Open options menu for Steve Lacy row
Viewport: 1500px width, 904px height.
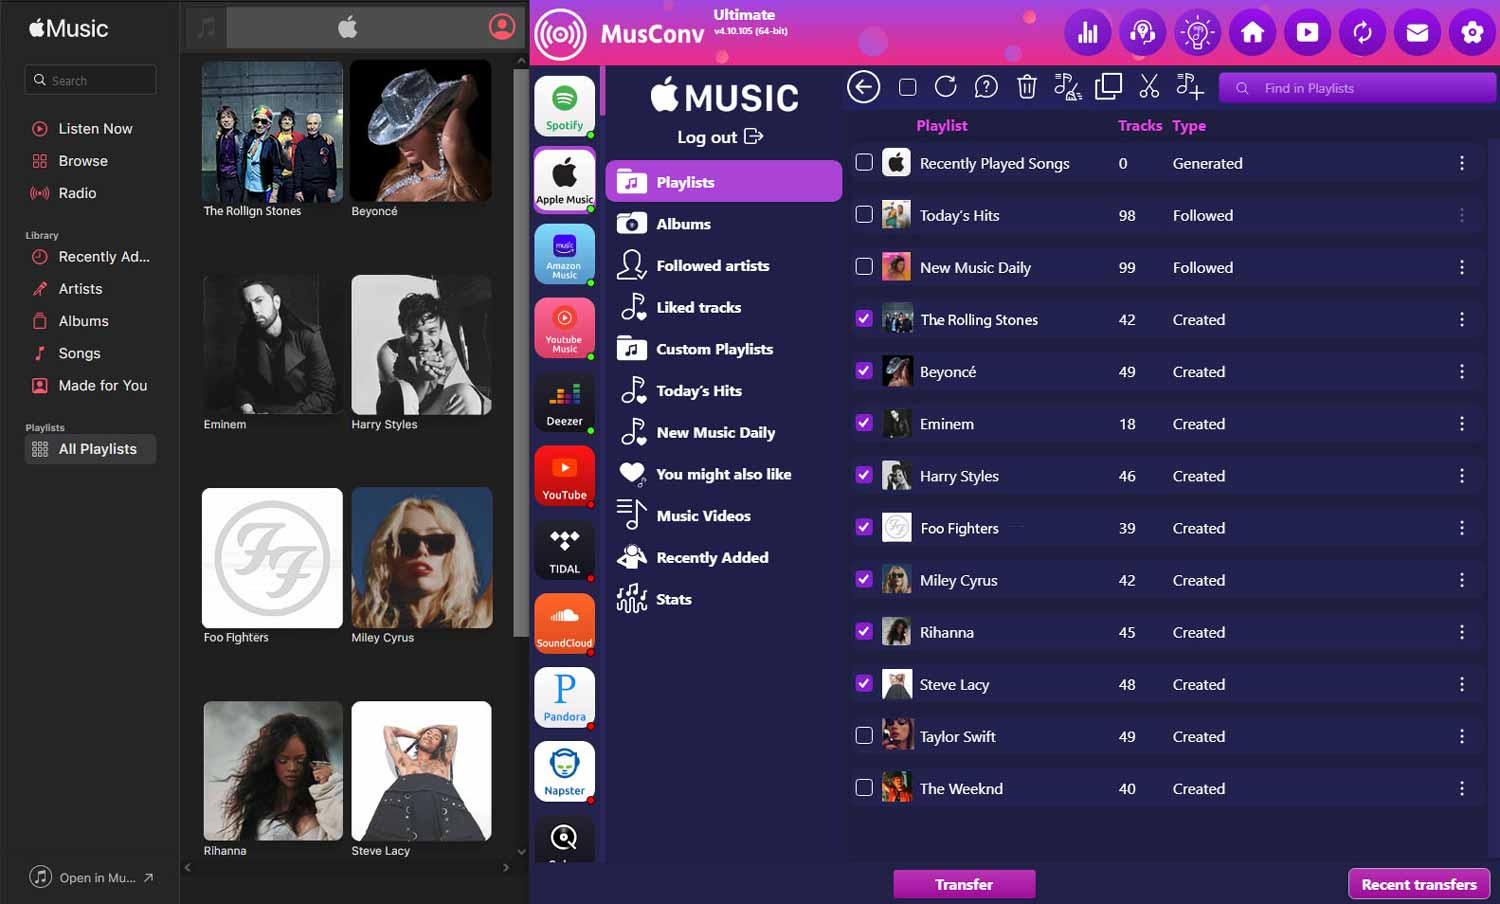(1462, 684)
